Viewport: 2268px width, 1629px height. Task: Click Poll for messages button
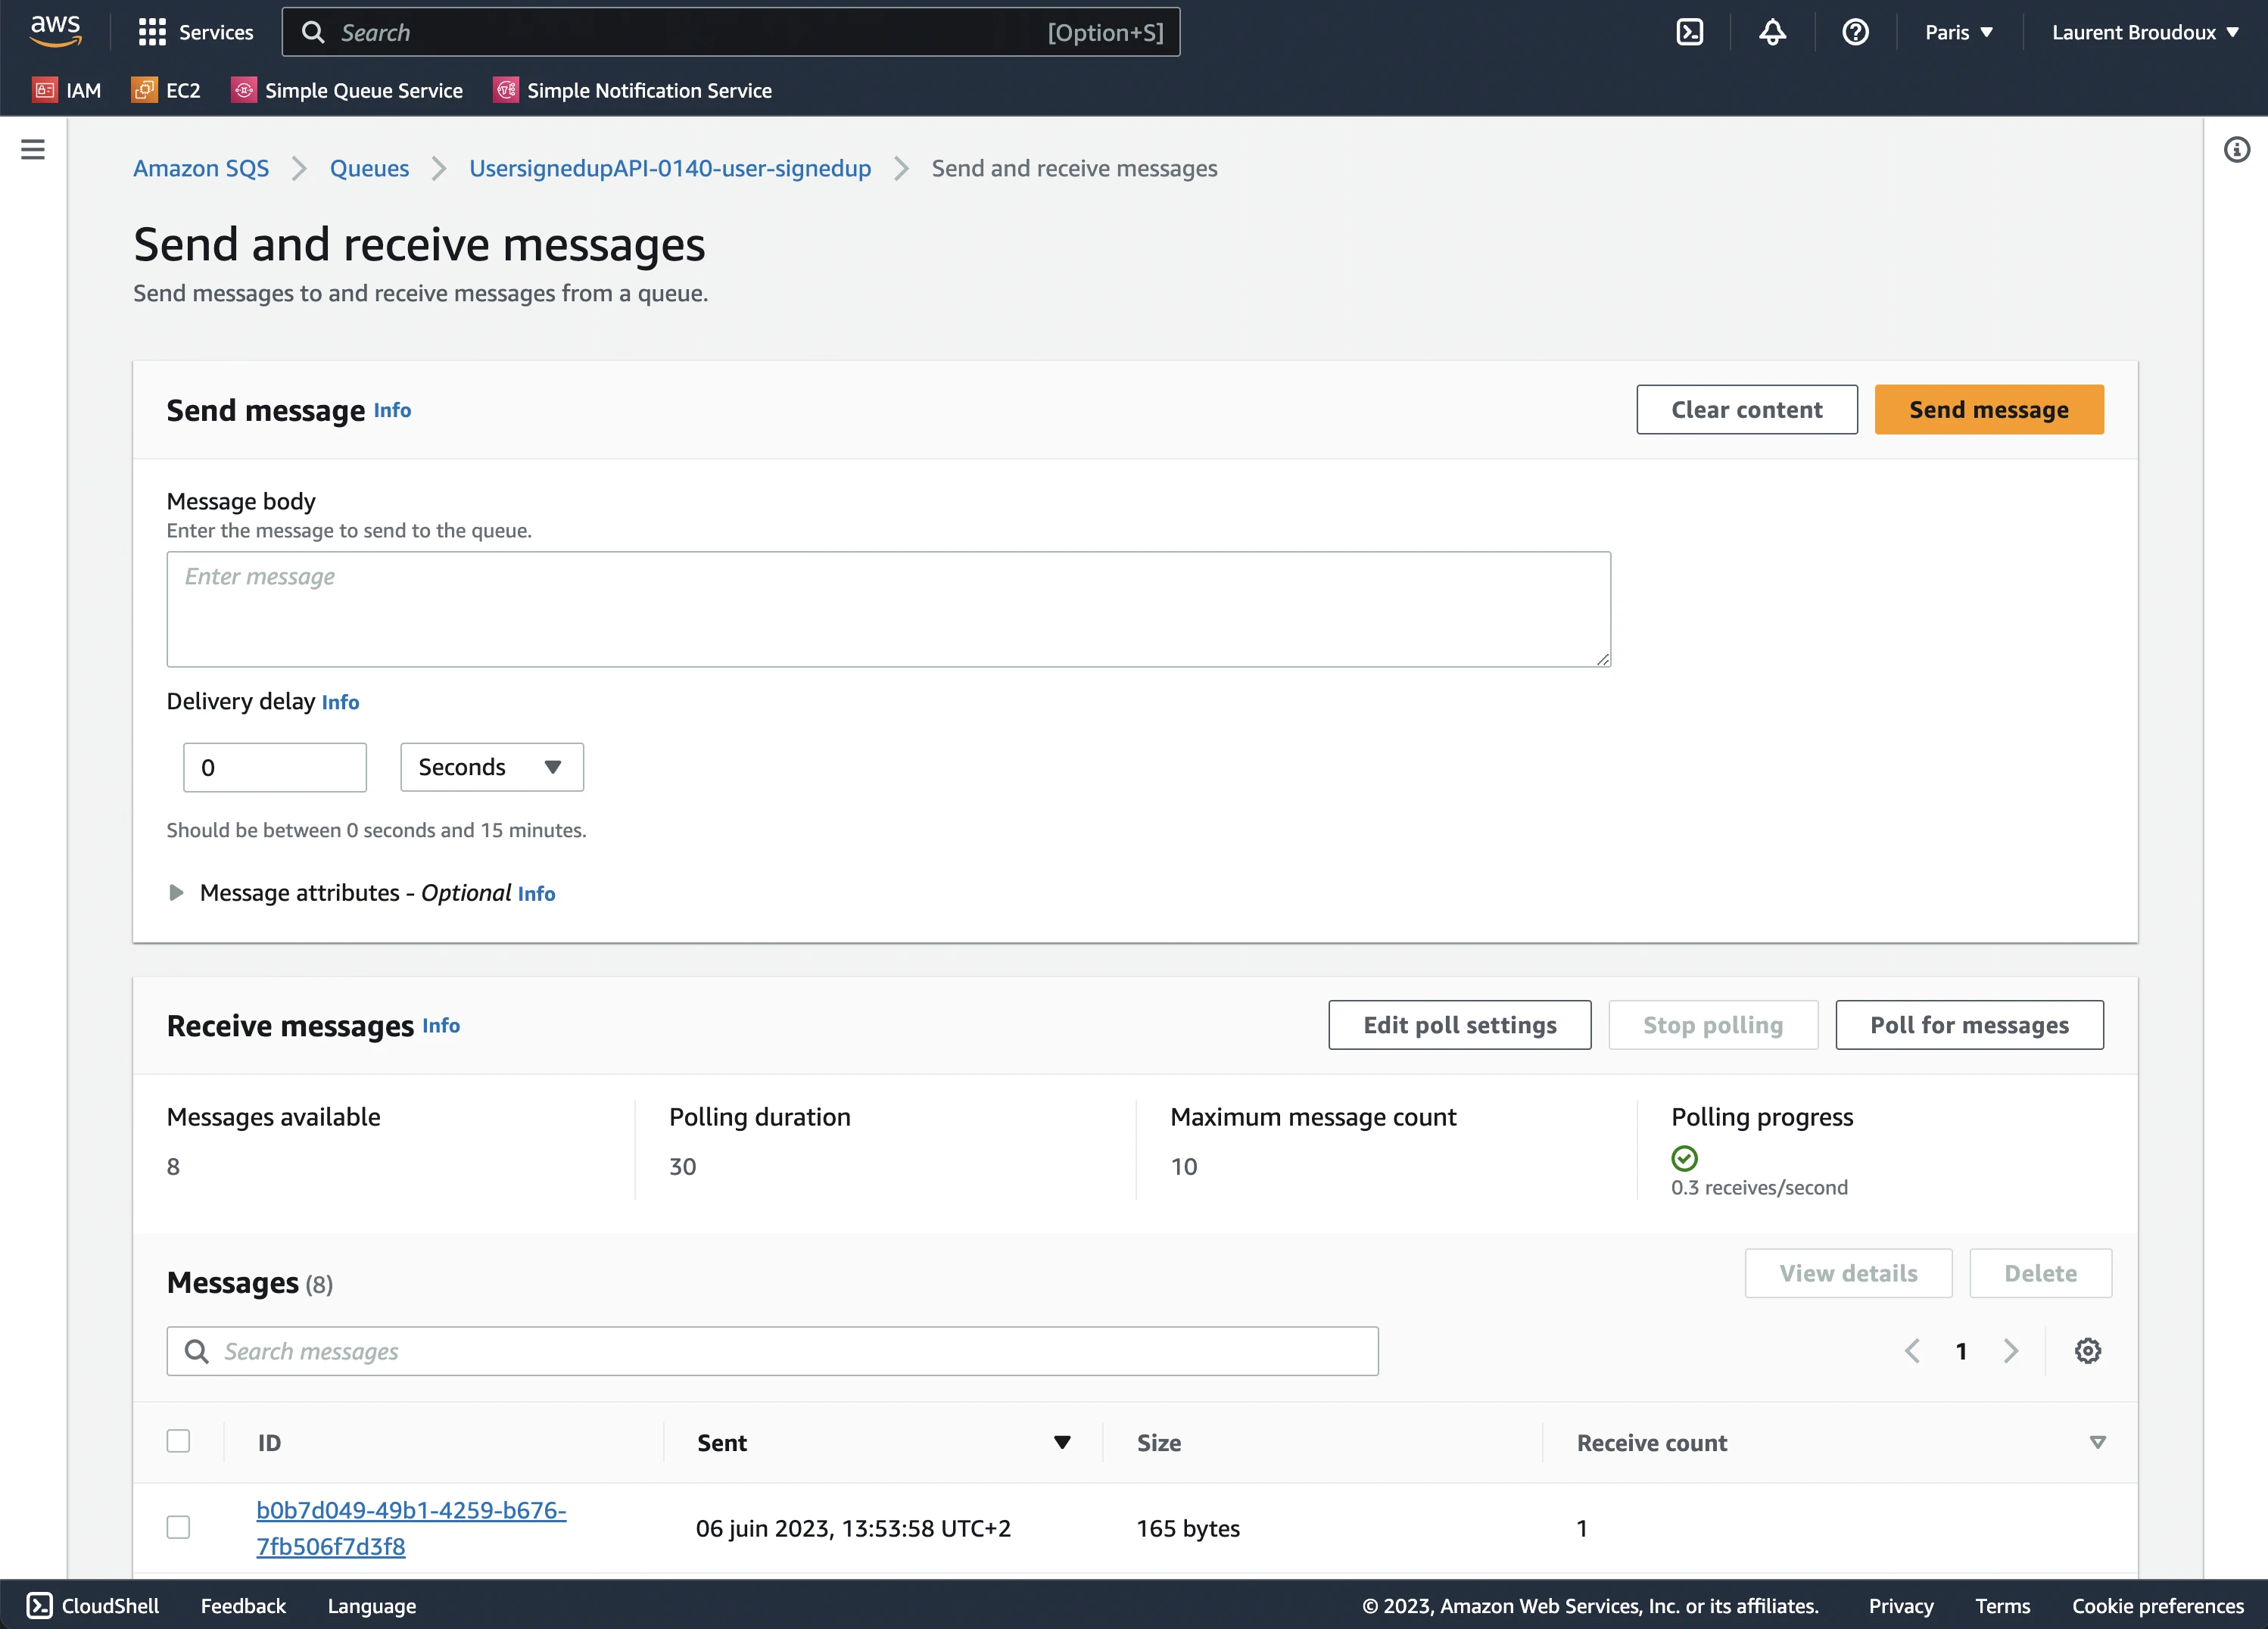coord(1968,1025)
